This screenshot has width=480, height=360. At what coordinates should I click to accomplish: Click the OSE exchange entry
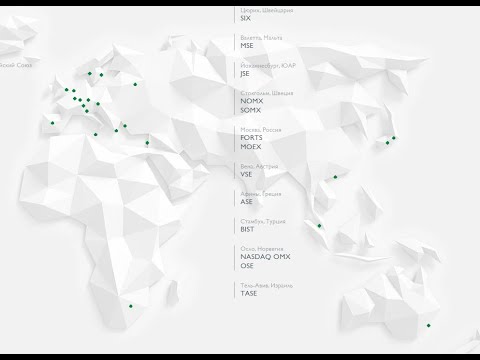(x=247, y=266)
